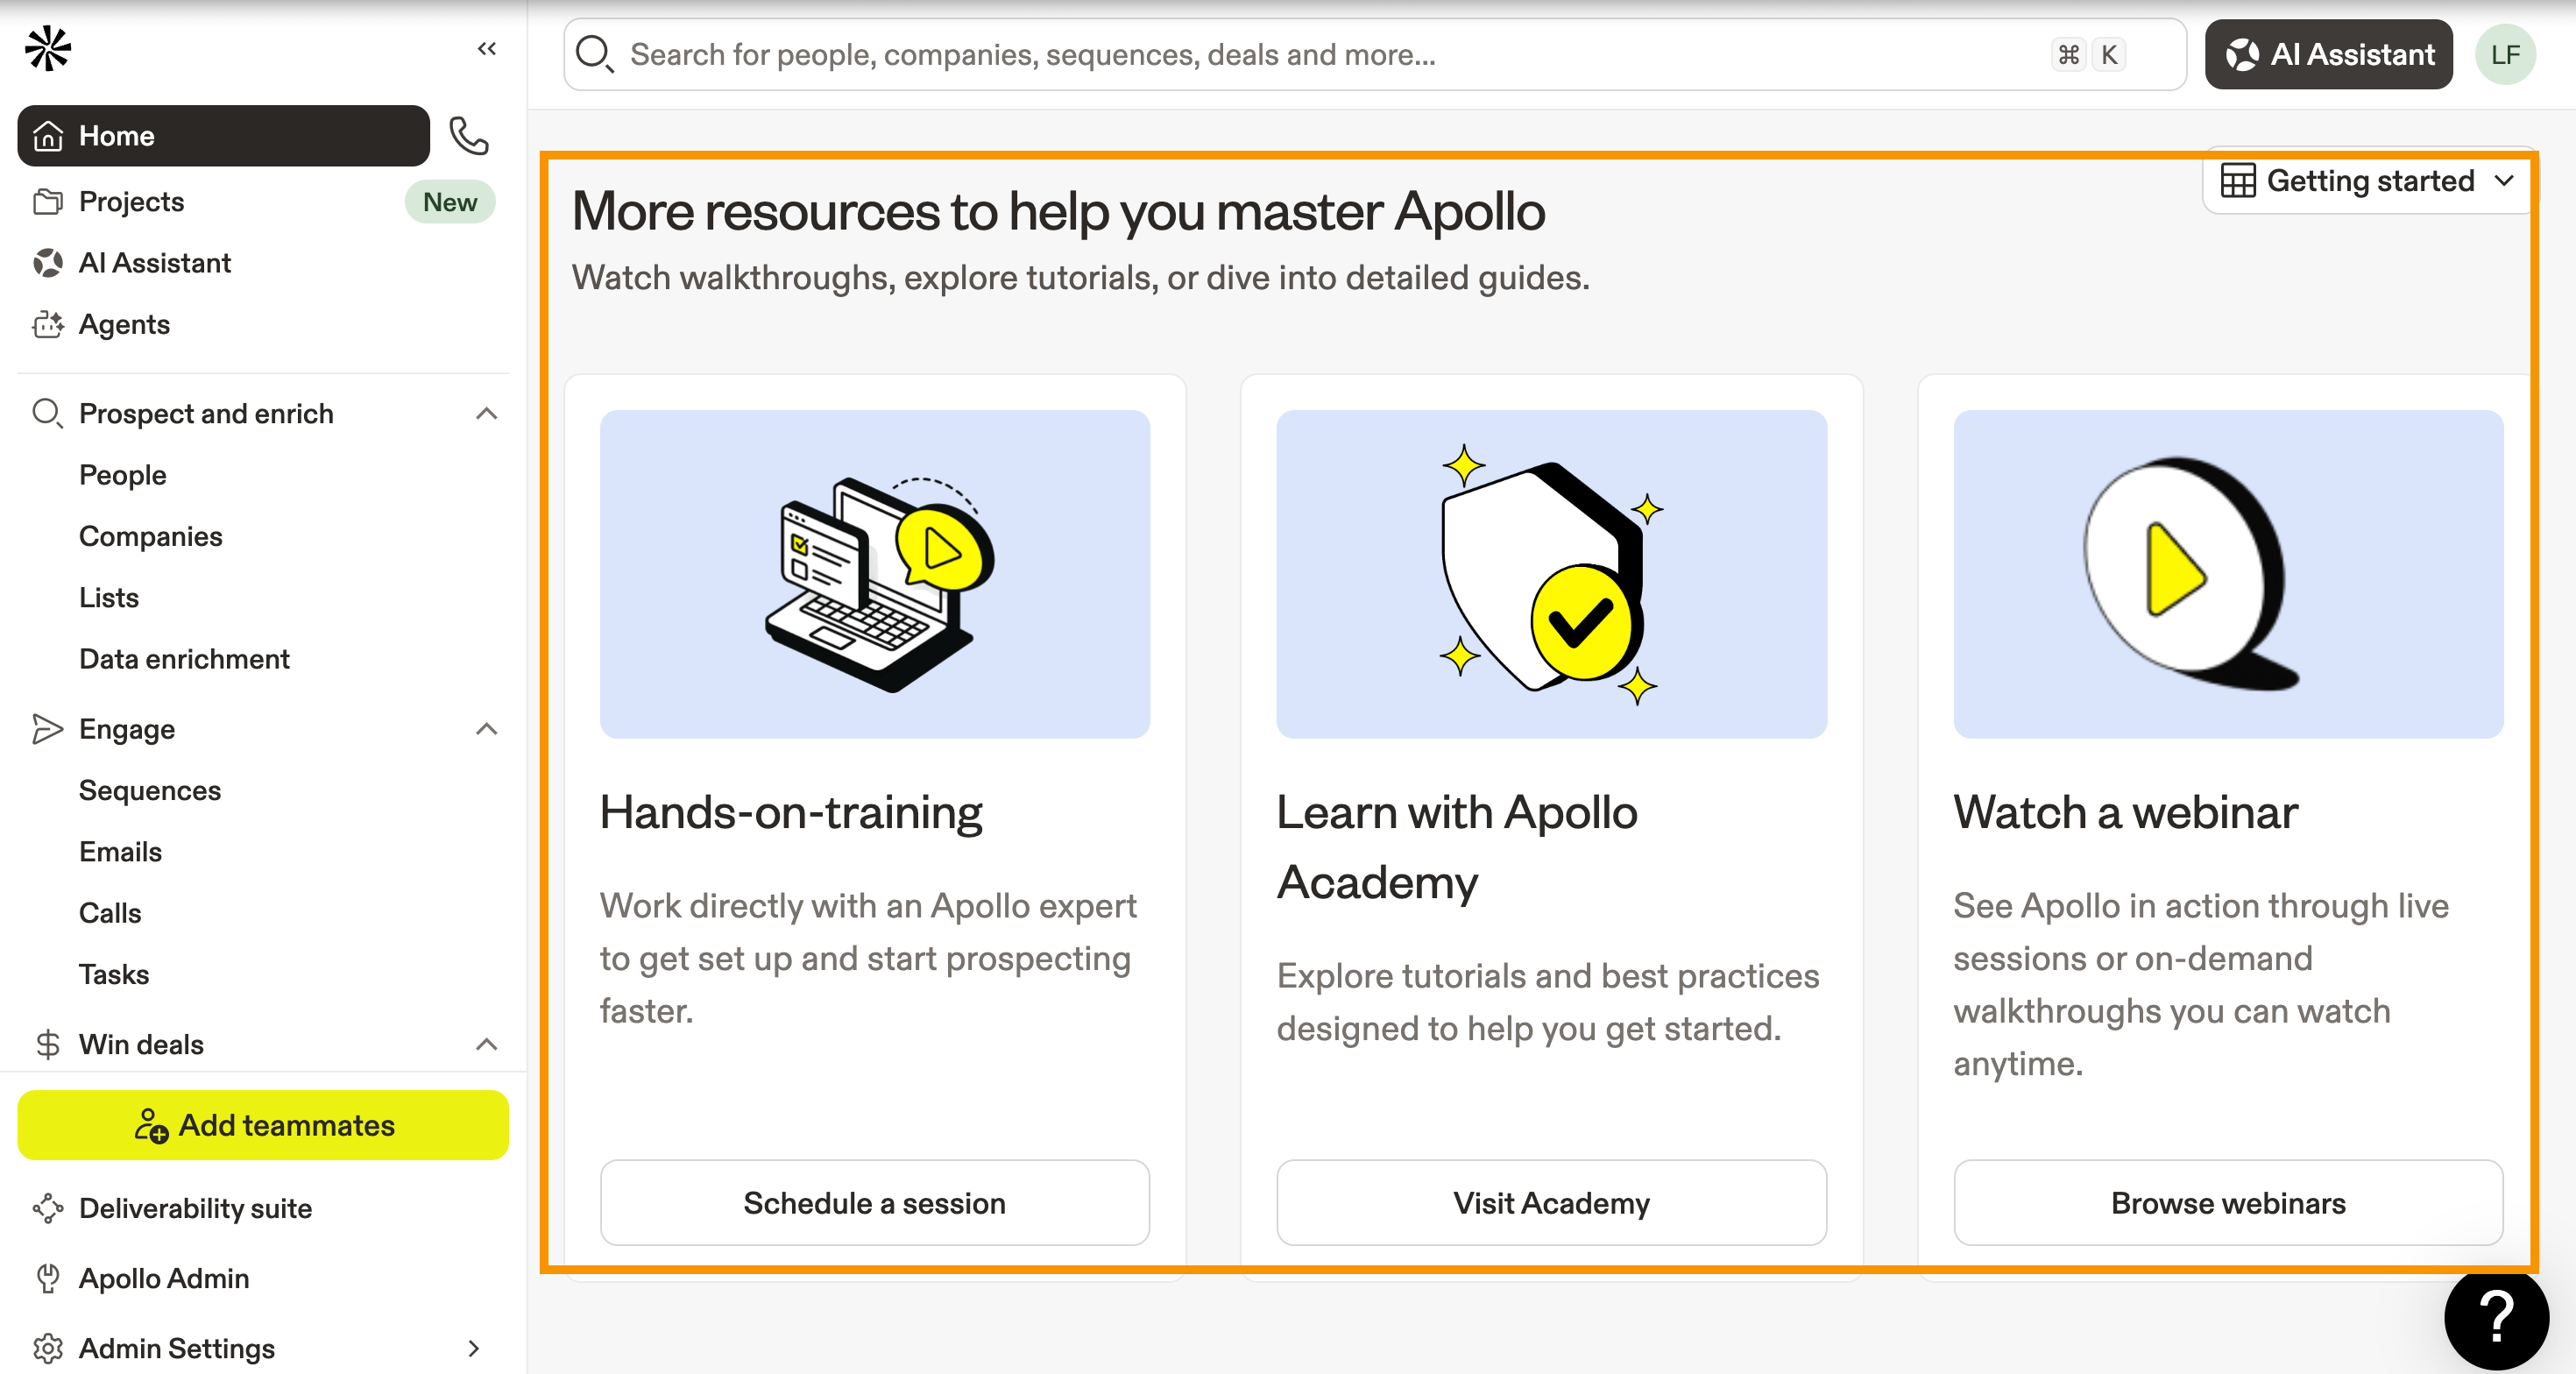Collapse the Prospect and enrich section
Screen dimensions: 2576x1374
[486, 413]
